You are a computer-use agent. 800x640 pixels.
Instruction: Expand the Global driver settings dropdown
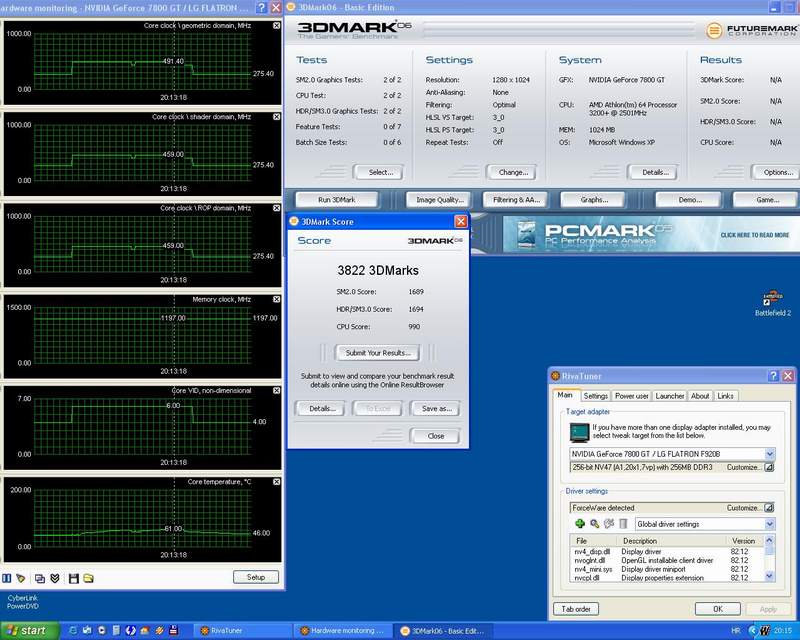pos(769,524)
